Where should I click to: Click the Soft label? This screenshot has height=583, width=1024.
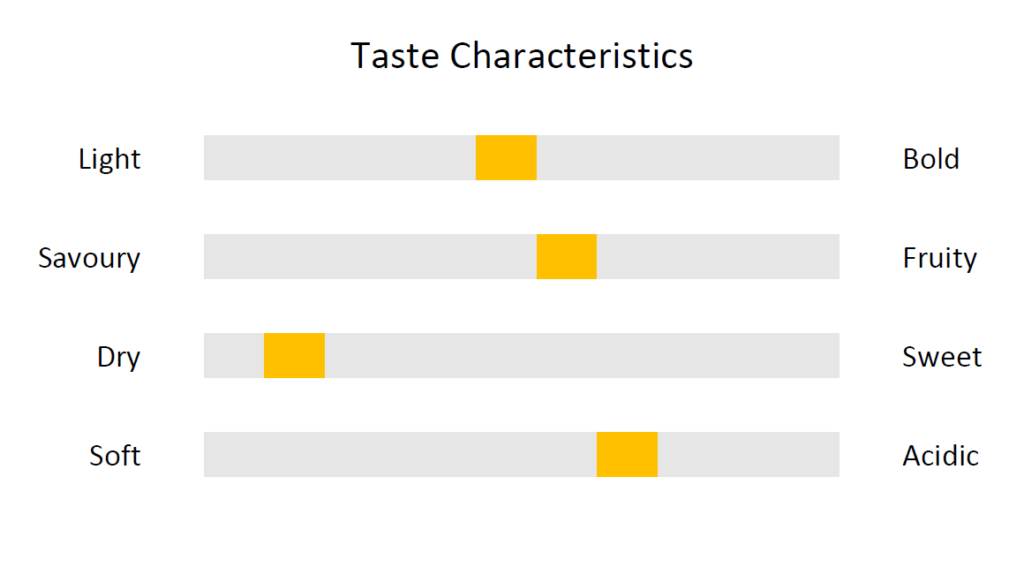115,456
